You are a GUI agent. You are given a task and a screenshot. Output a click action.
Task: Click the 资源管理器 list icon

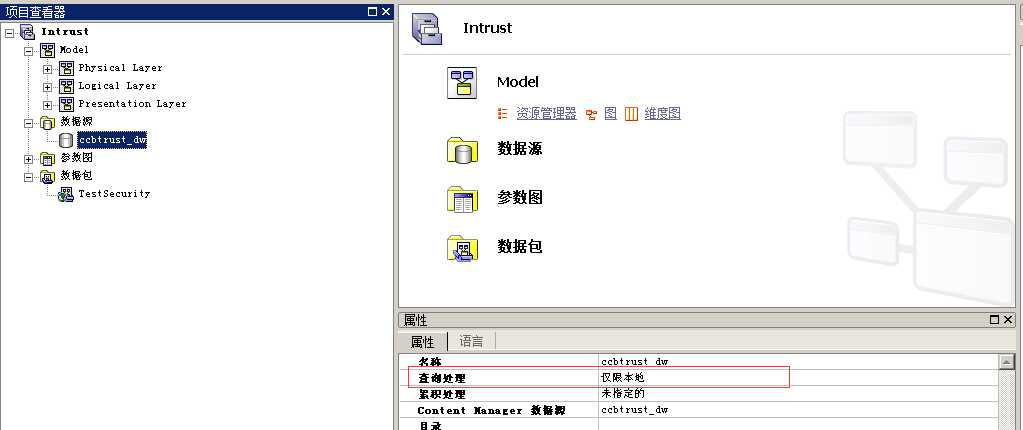(502, 114)
